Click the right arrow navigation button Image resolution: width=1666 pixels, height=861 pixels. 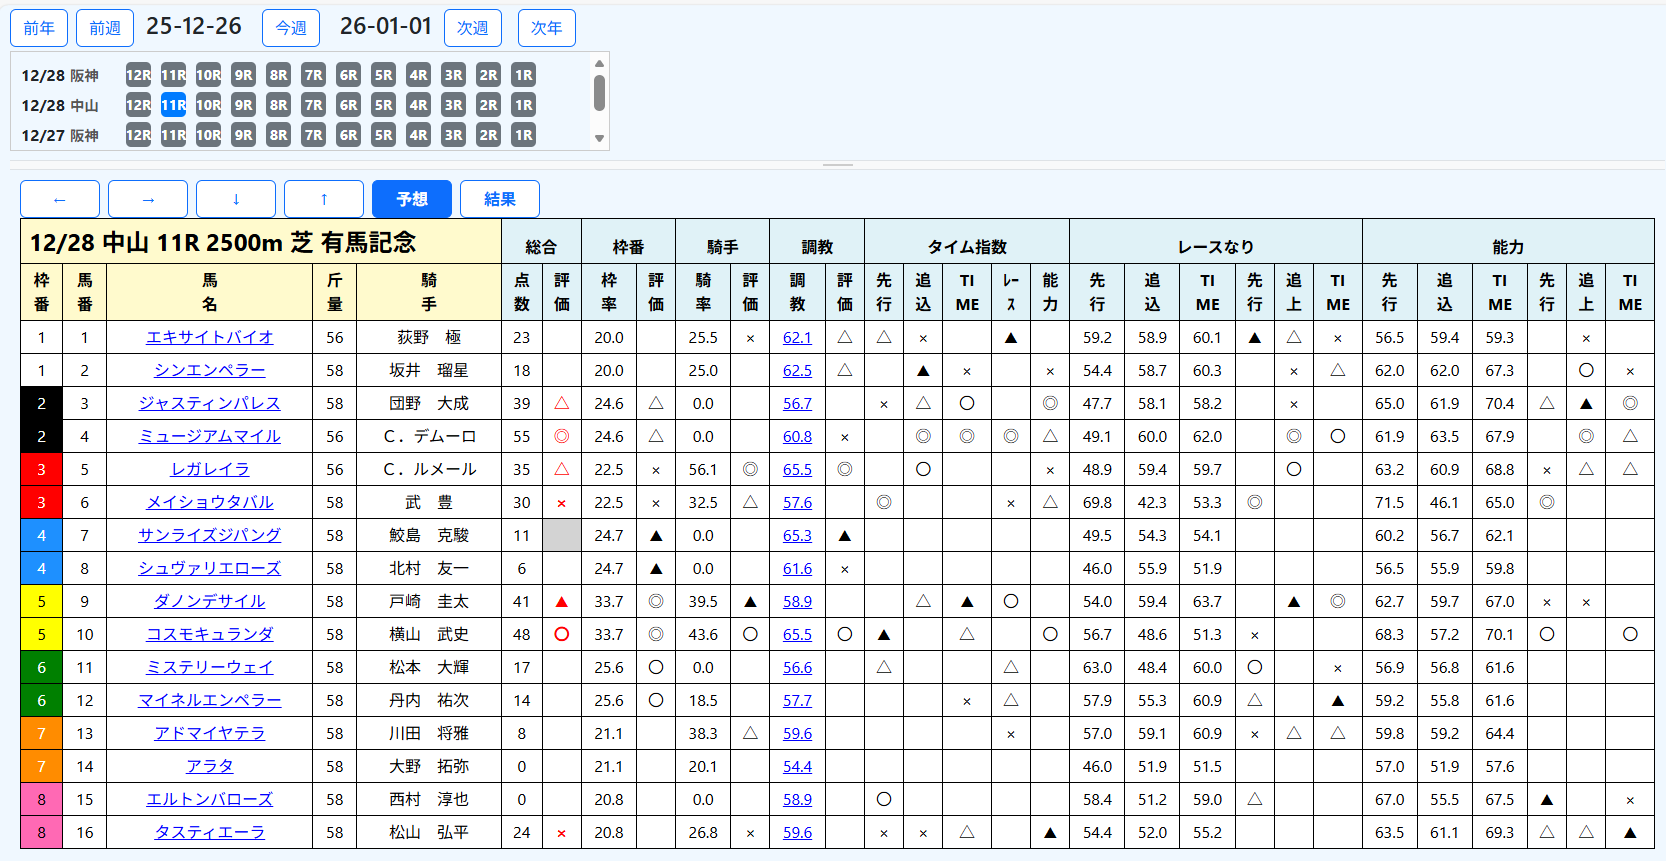click(148, 199)
